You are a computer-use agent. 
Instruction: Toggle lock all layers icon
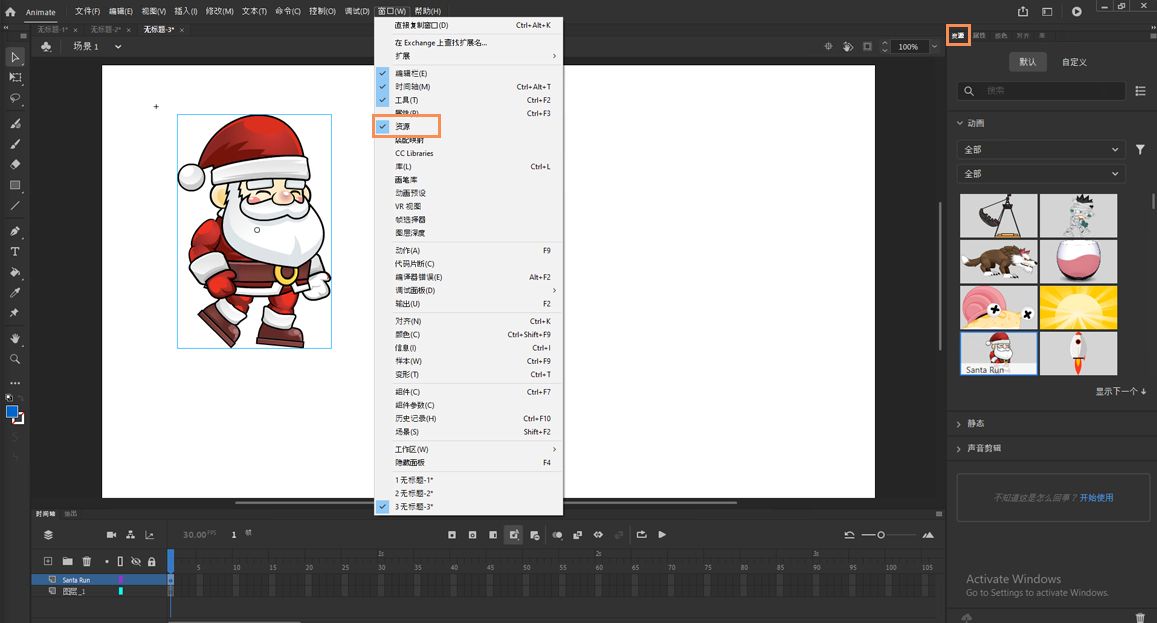click(151, 561)
